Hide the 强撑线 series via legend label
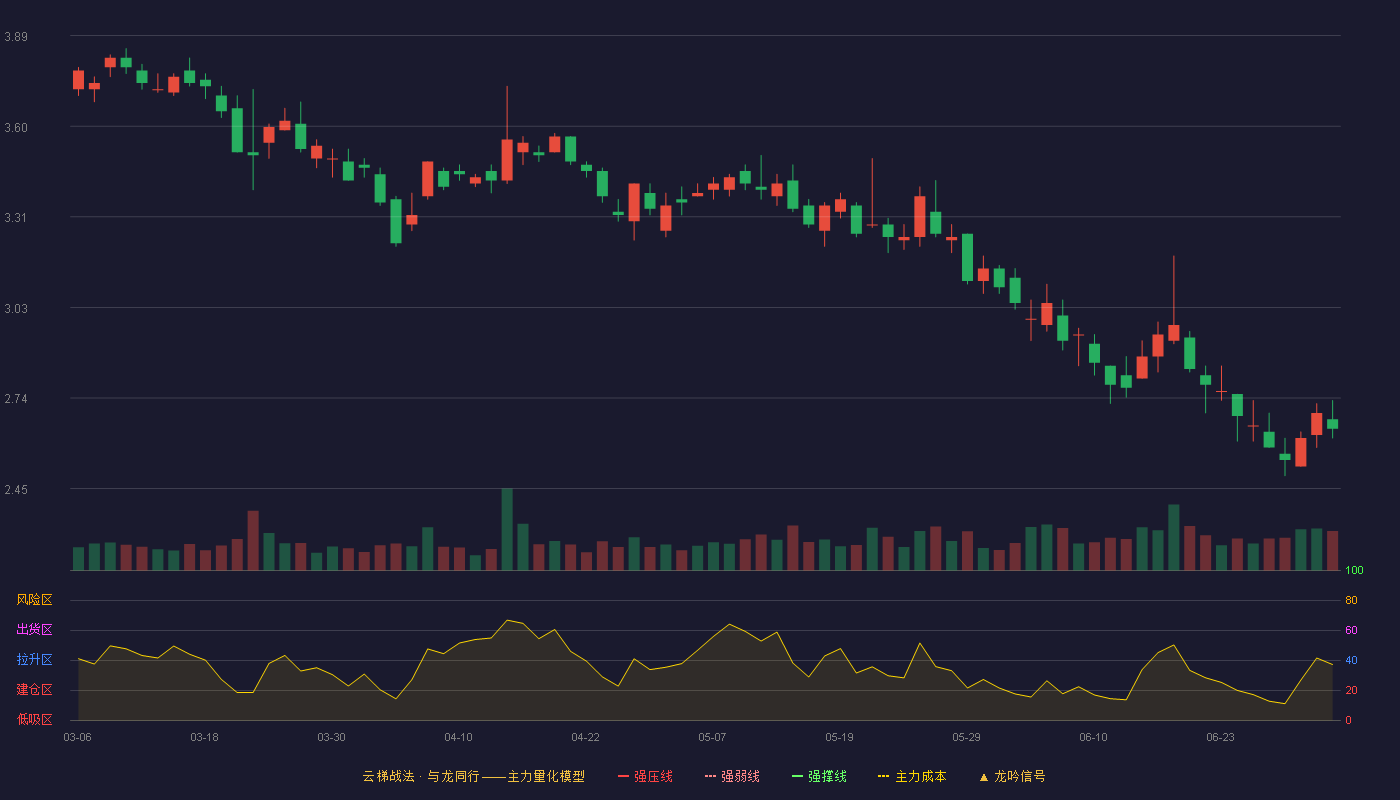The image size is (1400, 800). 827,776
